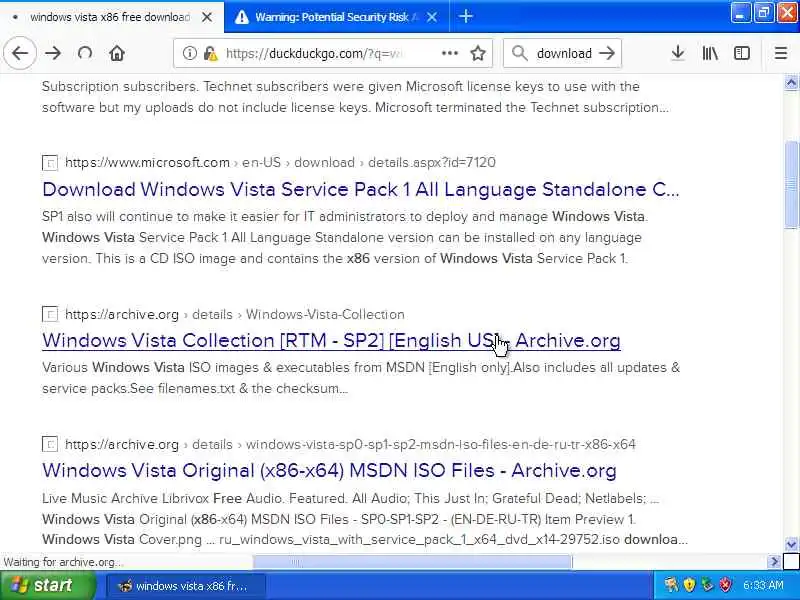Click the first system tray icon
The width and height of the screenshot is (800, 600).
click(x=671, y=585)
